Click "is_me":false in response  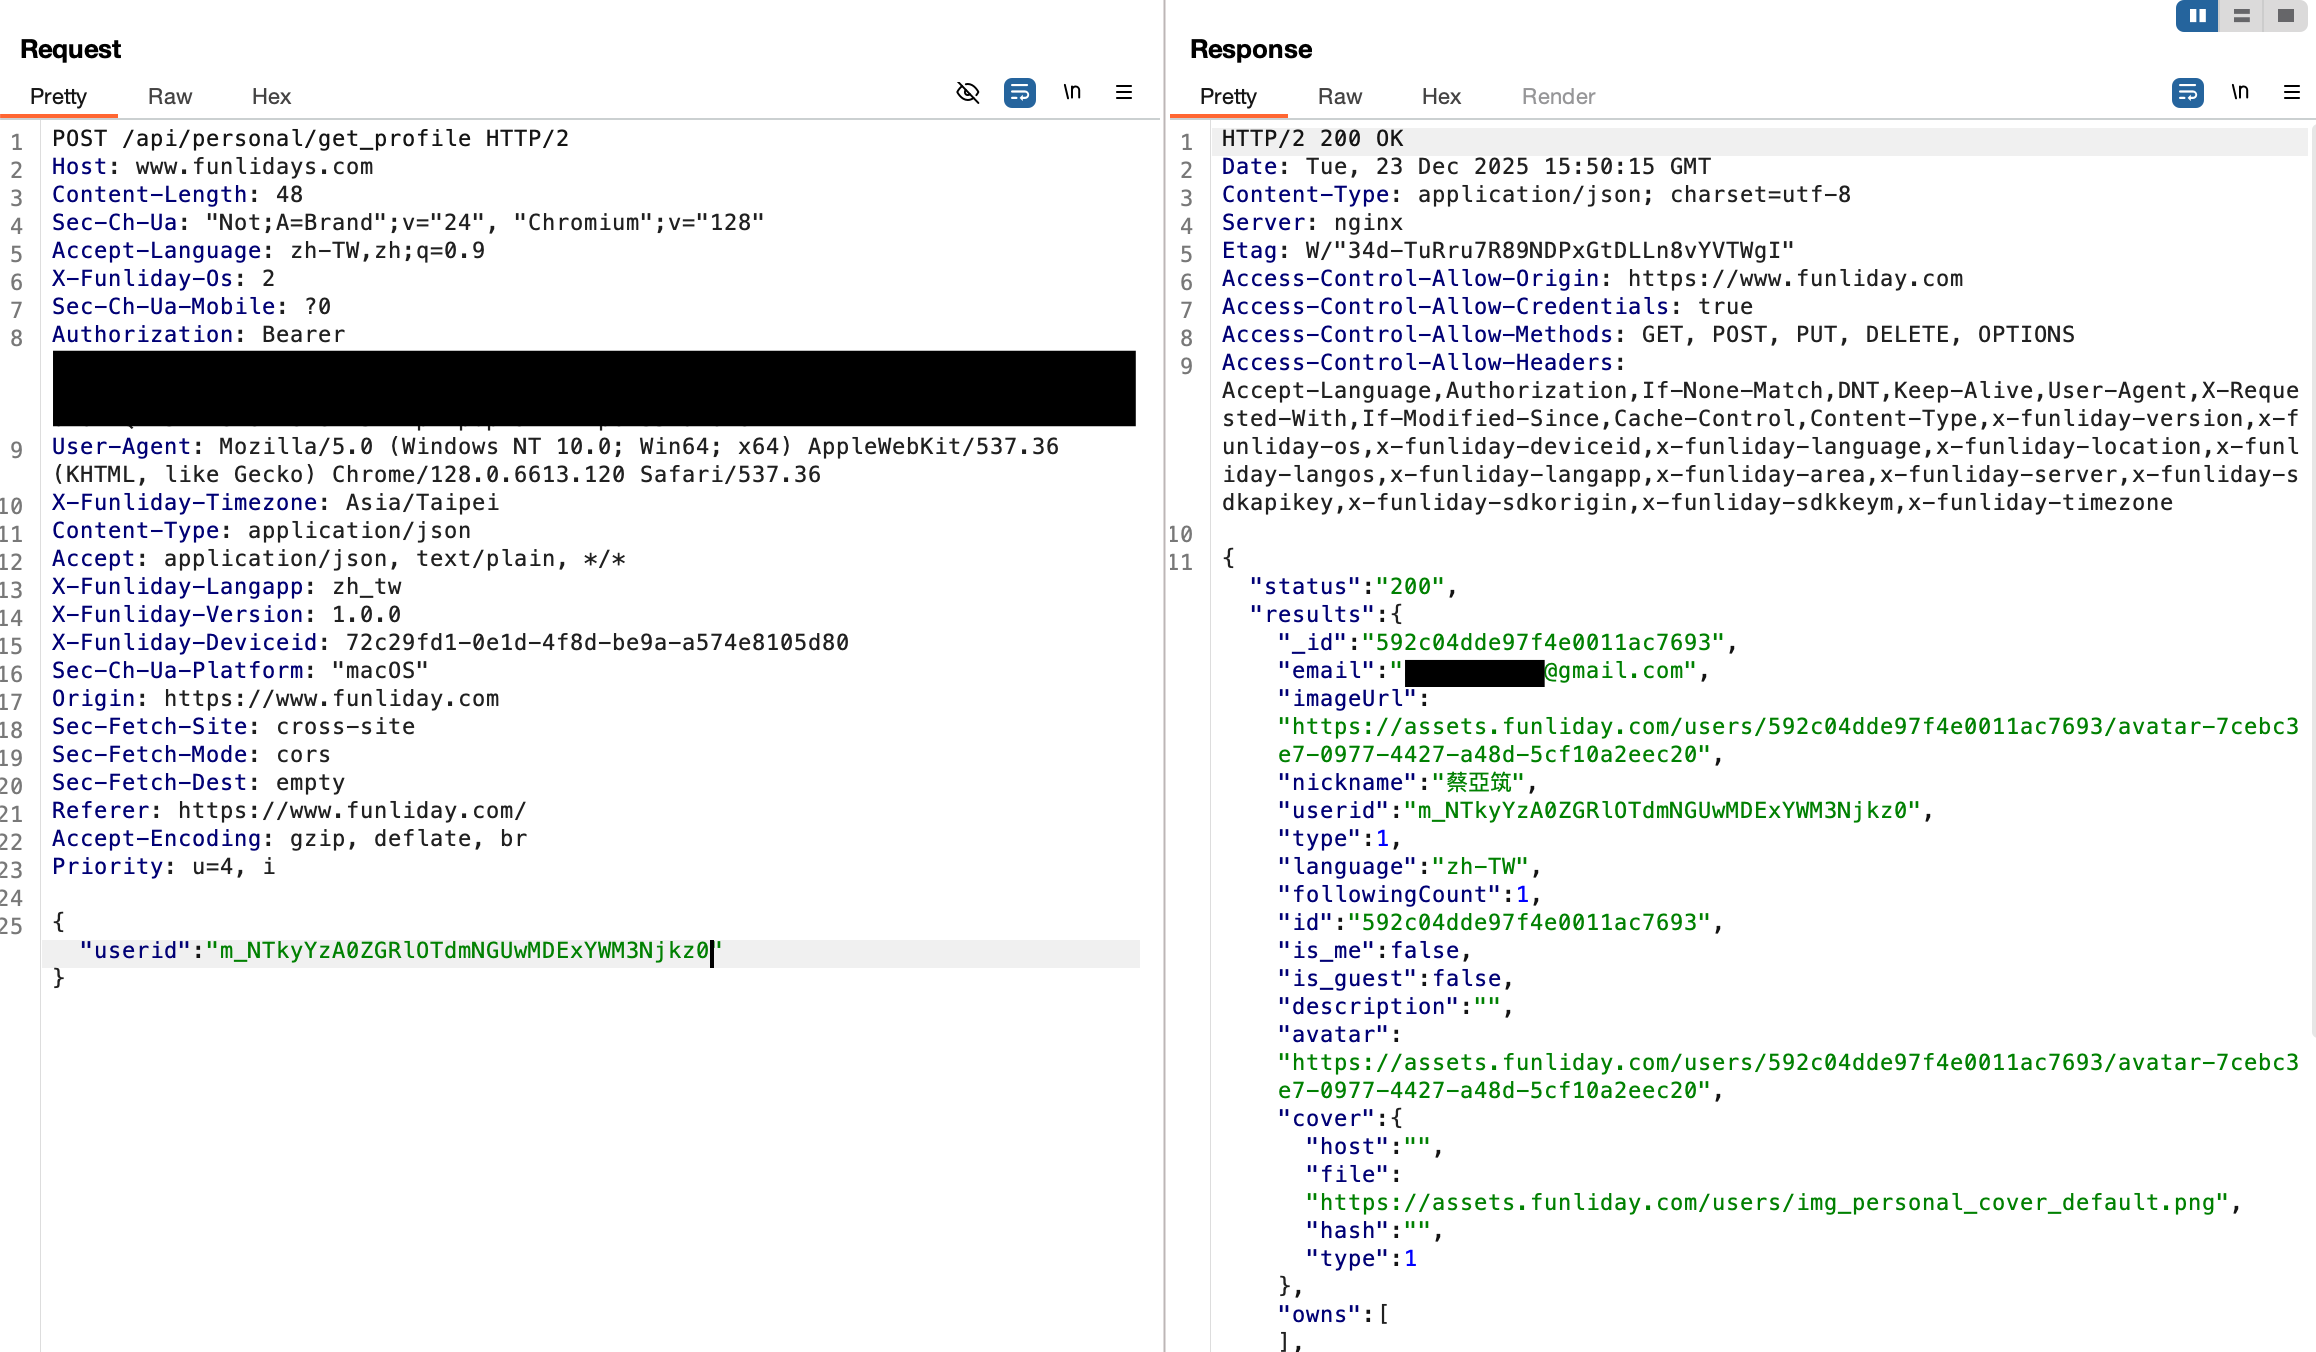point(1374,951)
